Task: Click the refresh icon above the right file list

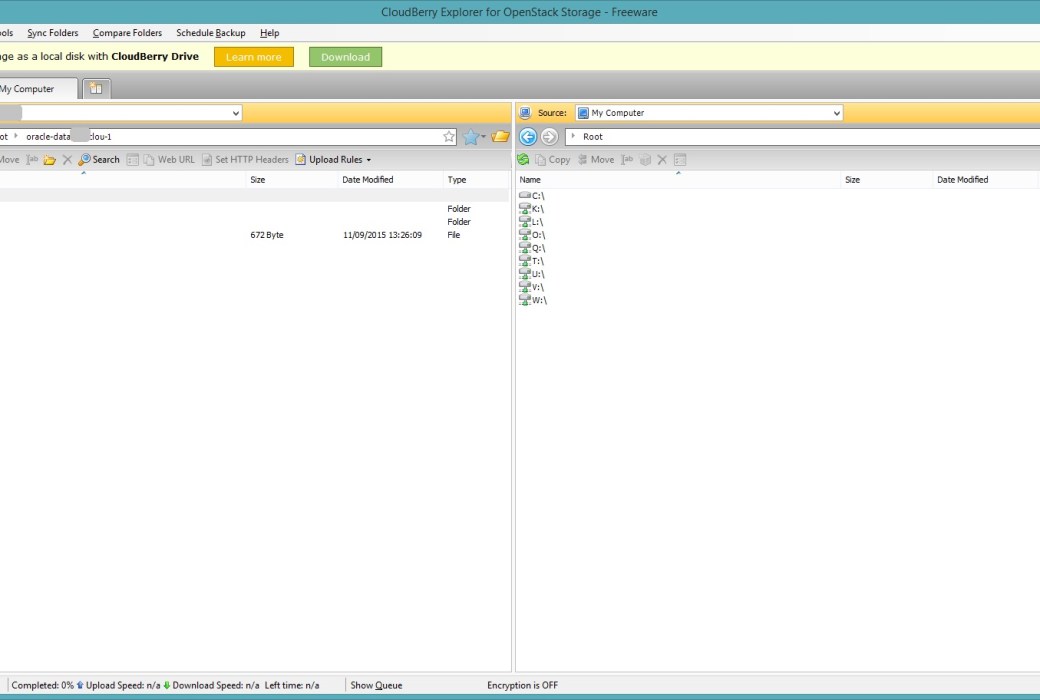Action: (x=522, y=159)
